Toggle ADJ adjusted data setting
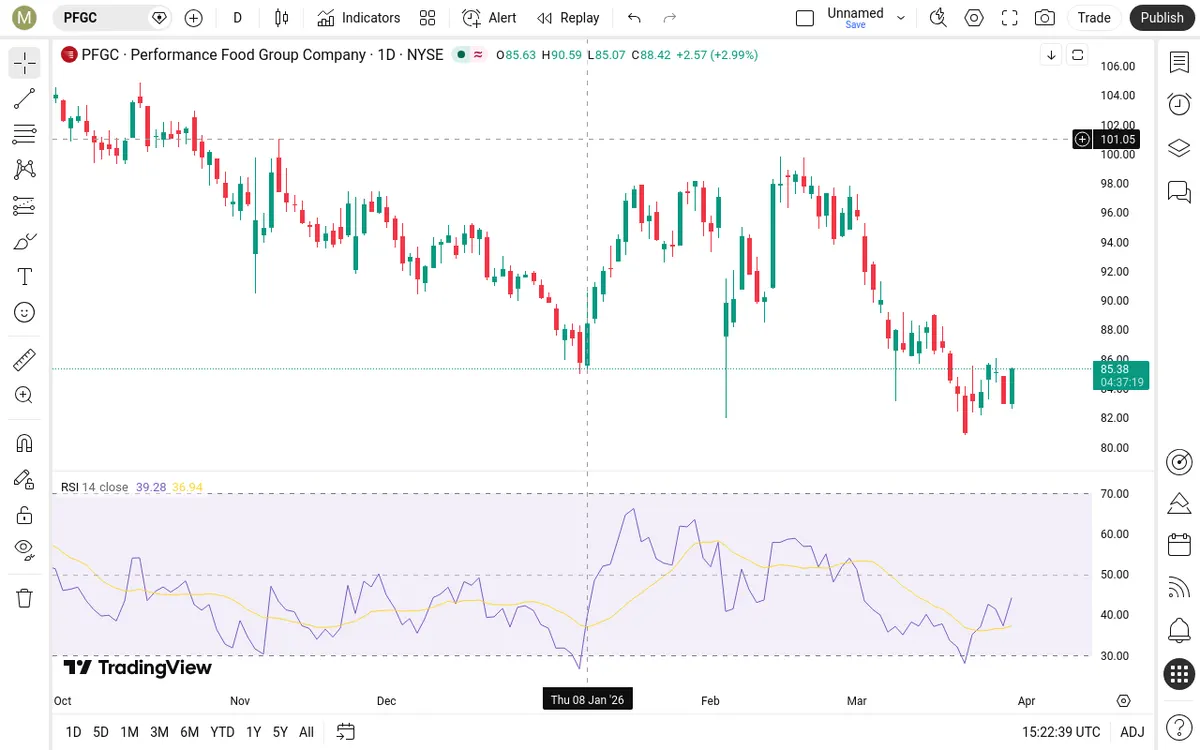 click(x=1132, y=732)
